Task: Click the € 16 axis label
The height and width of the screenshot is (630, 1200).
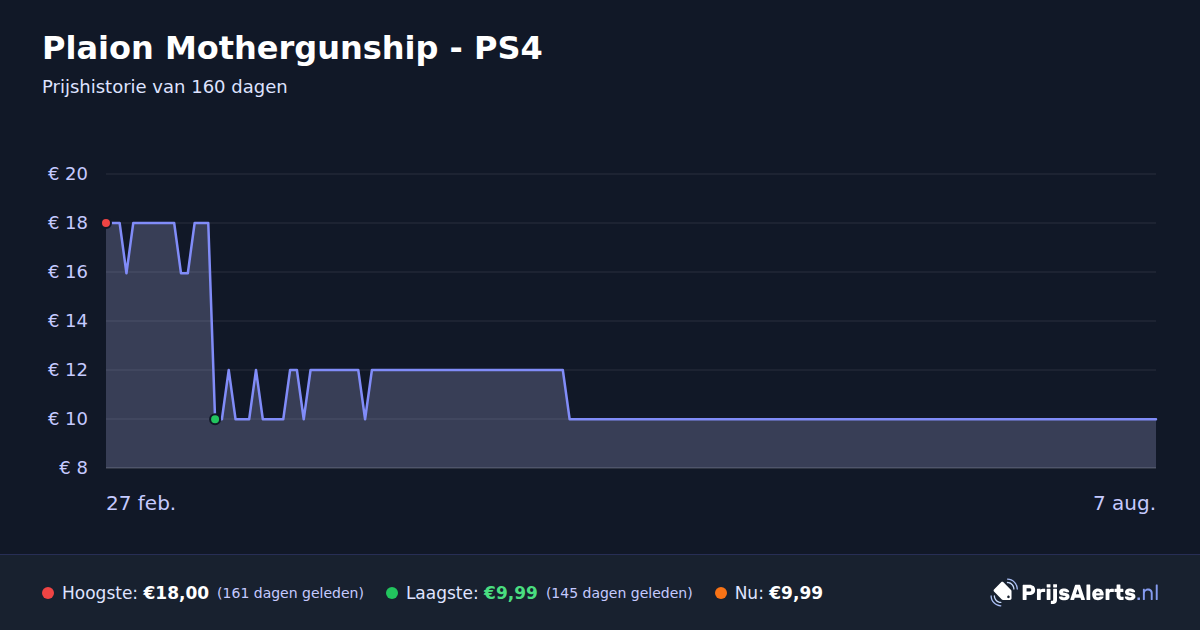Action: 68,272
